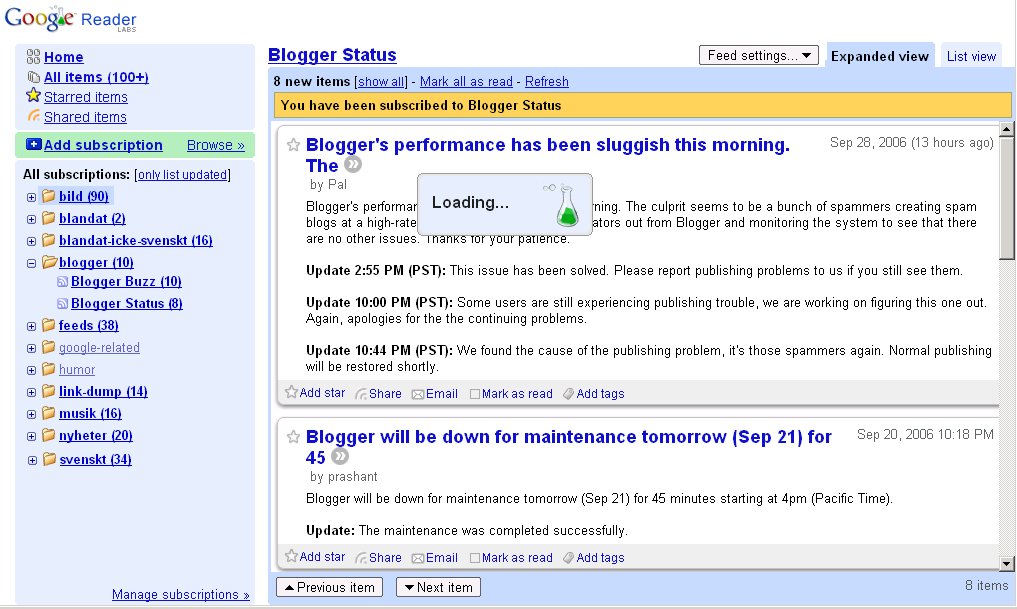
Task: Click the yellow star icon beside Starred items
Action: pyautogui.click(x=34, y=96)
